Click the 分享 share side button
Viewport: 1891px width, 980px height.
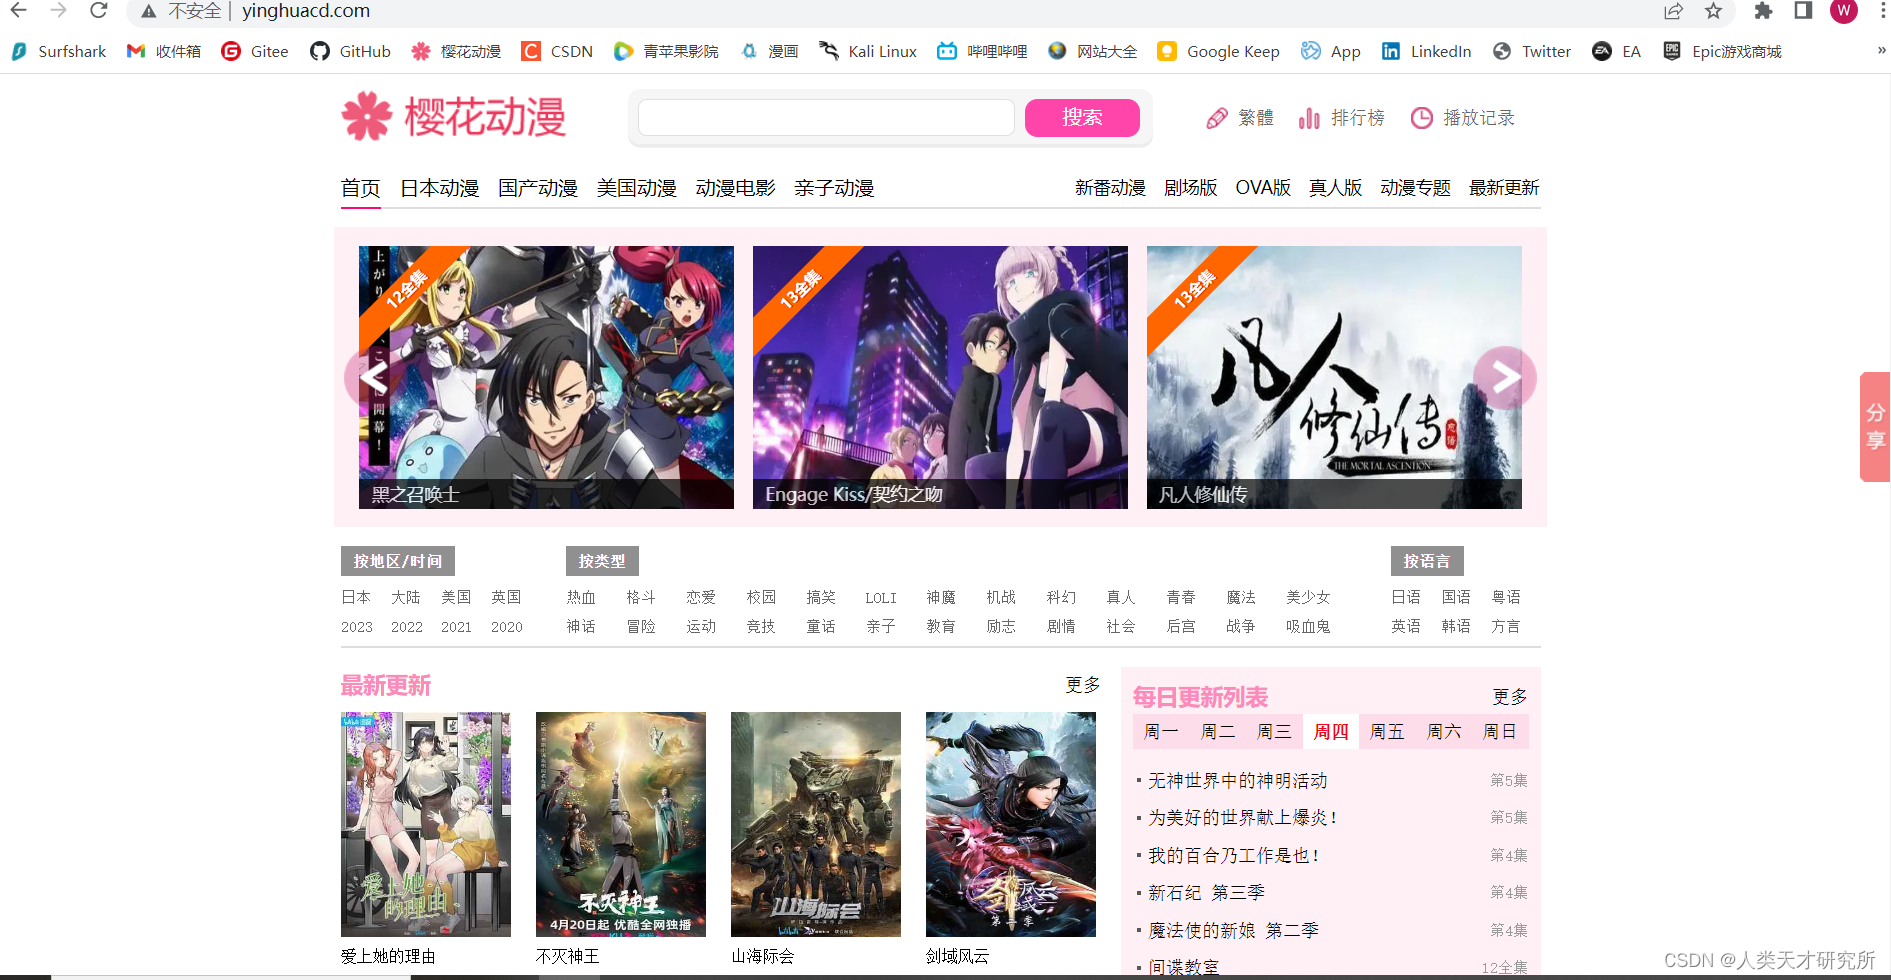pos(1875,427)
